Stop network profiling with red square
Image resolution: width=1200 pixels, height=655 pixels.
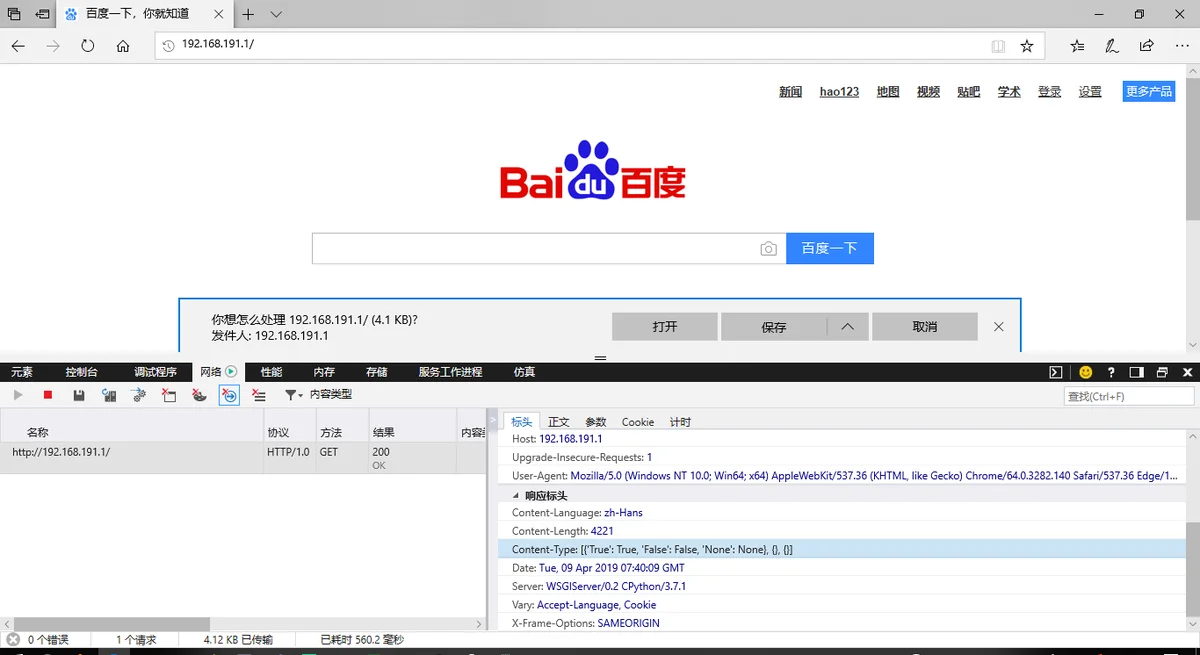tap(47, 395)
